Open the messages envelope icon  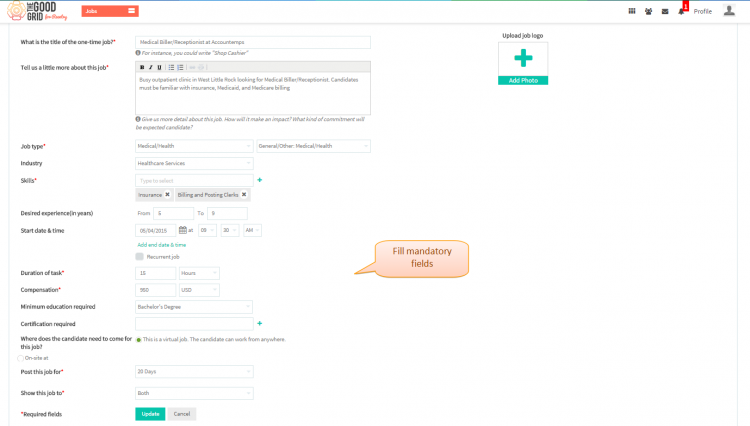pyautogui.click(x=665, y=11)
